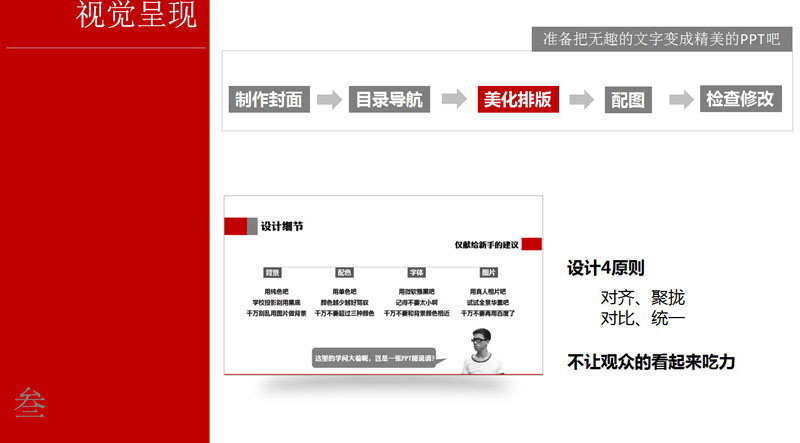
Task: Select the 检查修改 step box
Action: click(x=740, y=99)
